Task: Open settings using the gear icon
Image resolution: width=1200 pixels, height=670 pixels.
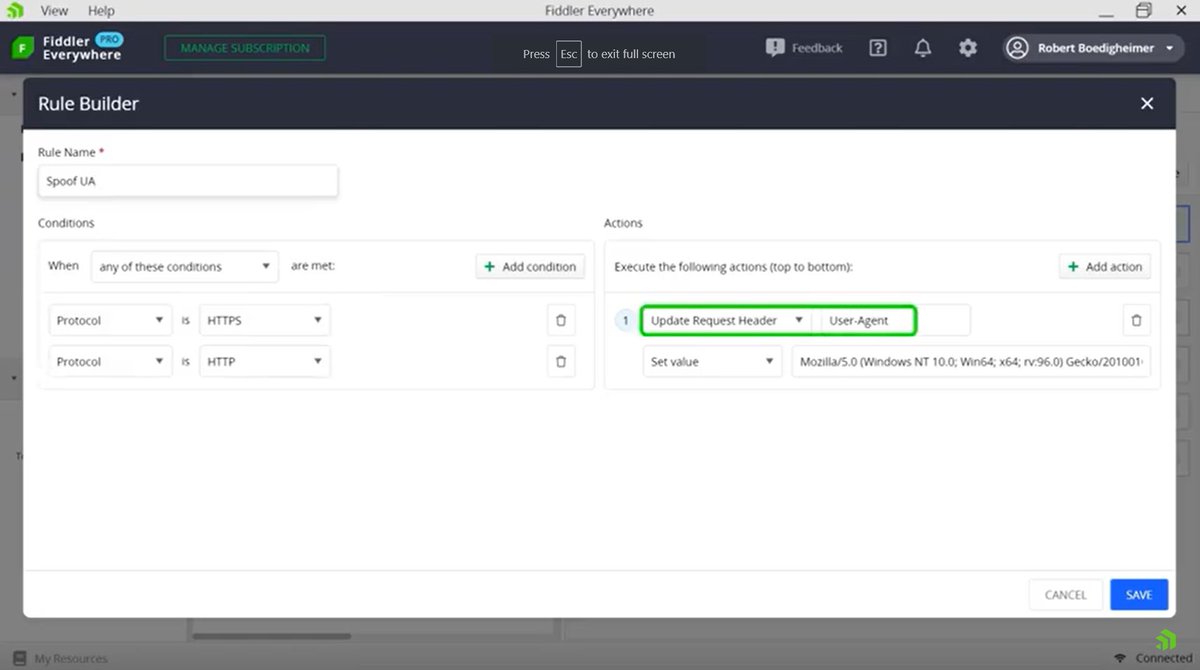Action: [x=967, y=47]
